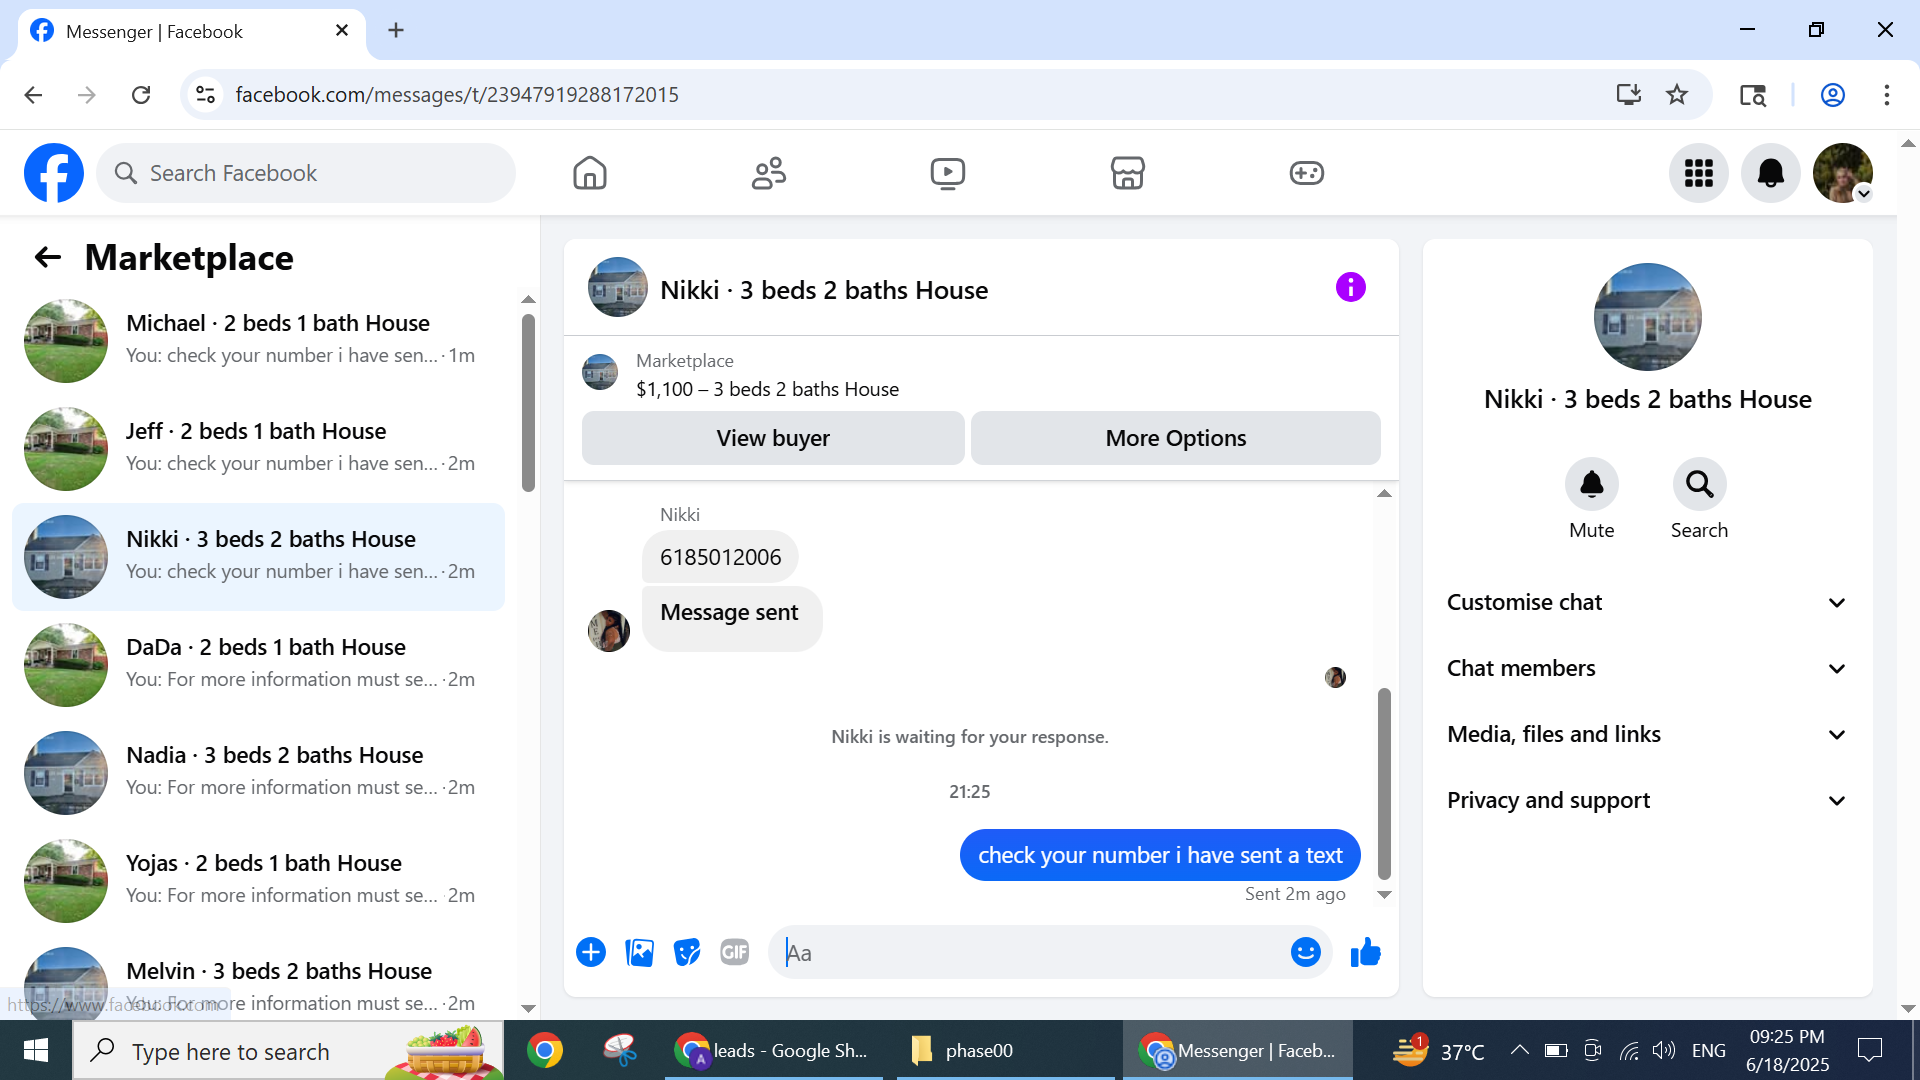Click the Message sent bubble
Viewport: 1920px width, 1080px height.
tap(731, 618)
